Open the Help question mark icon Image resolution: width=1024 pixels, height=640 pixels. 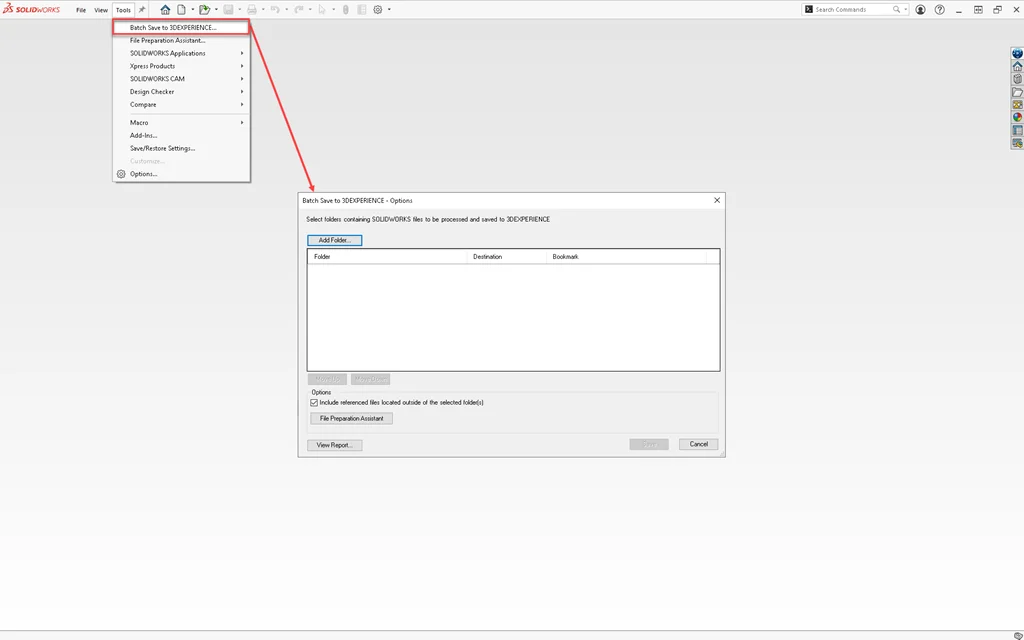[939, 10]
